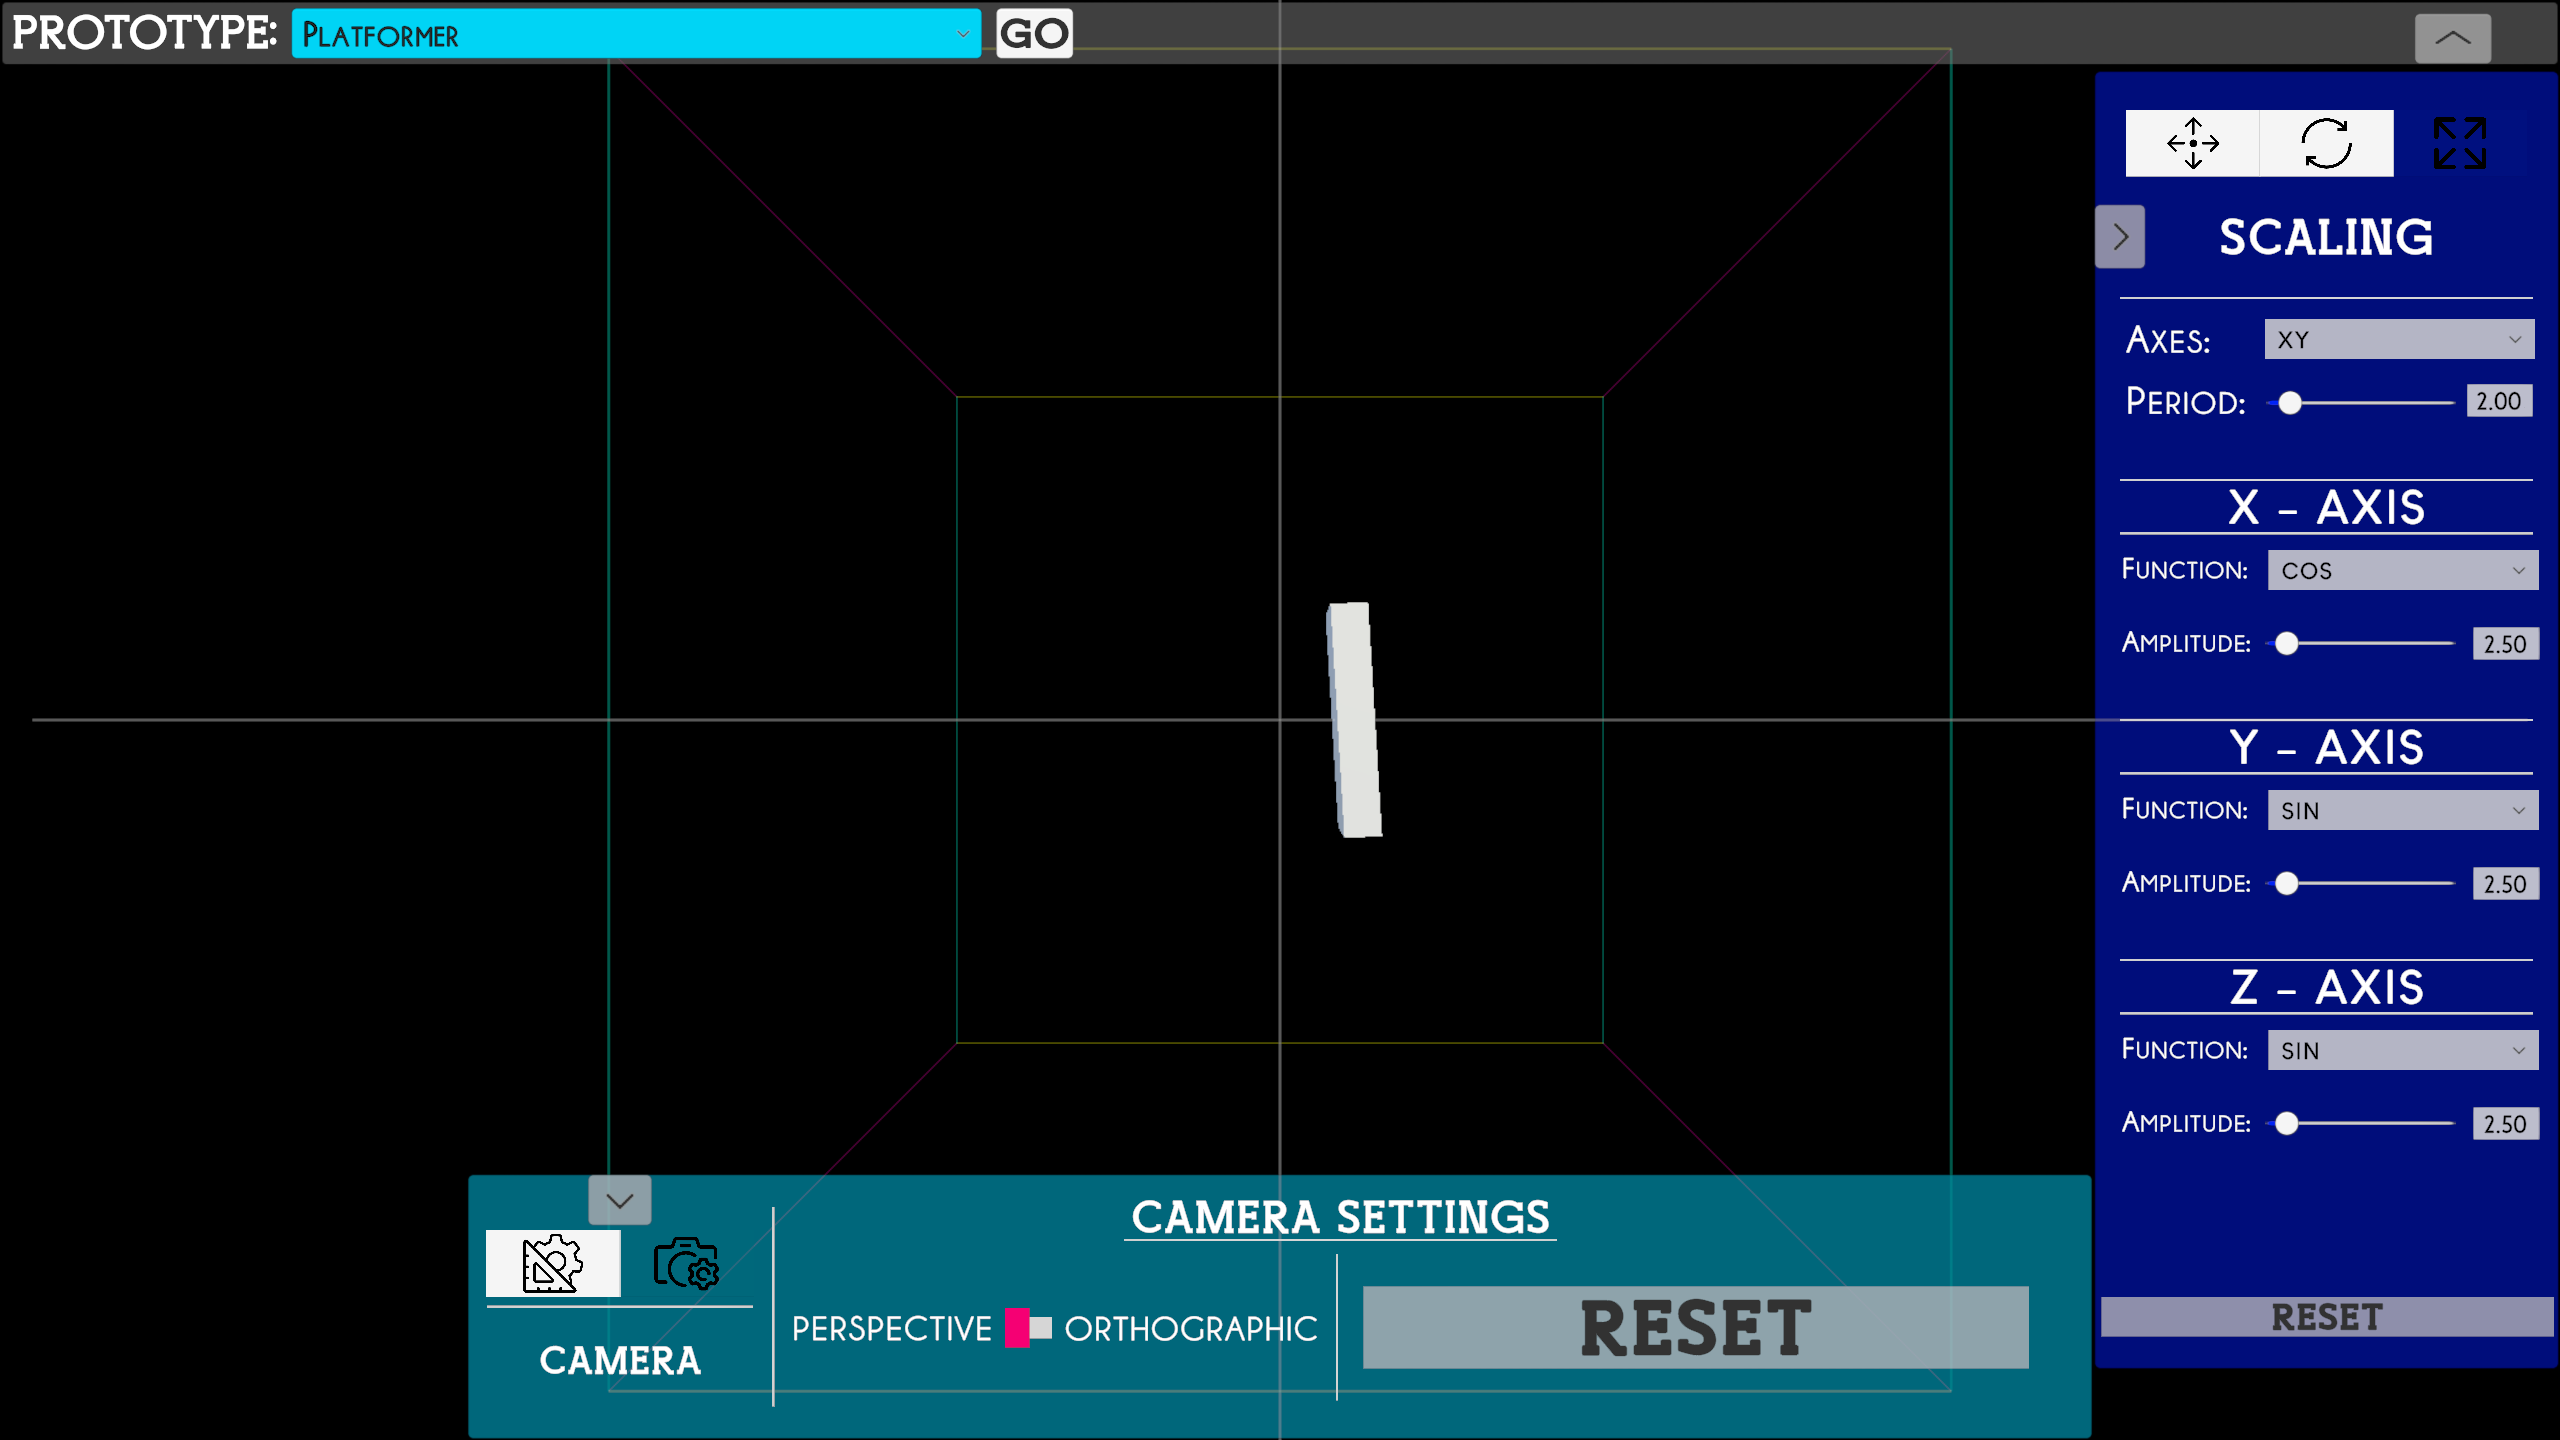Click the Period slider handle
The height and width of the screenshot is (1440, 2560).
point(2290,403)
